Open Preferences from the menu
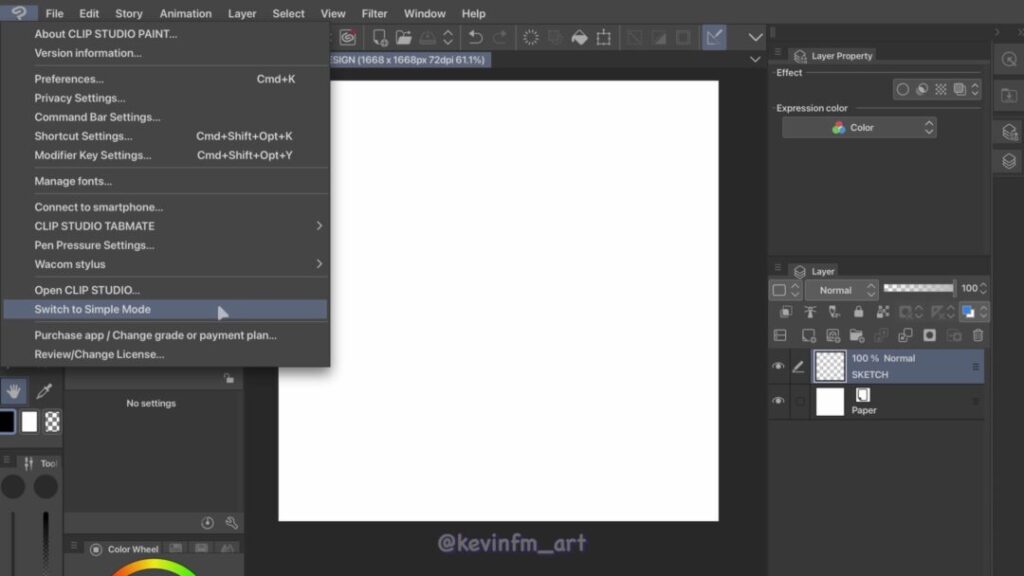This screenshot has height=576, width=1024. pyautogui.click(x=166, y=79)
